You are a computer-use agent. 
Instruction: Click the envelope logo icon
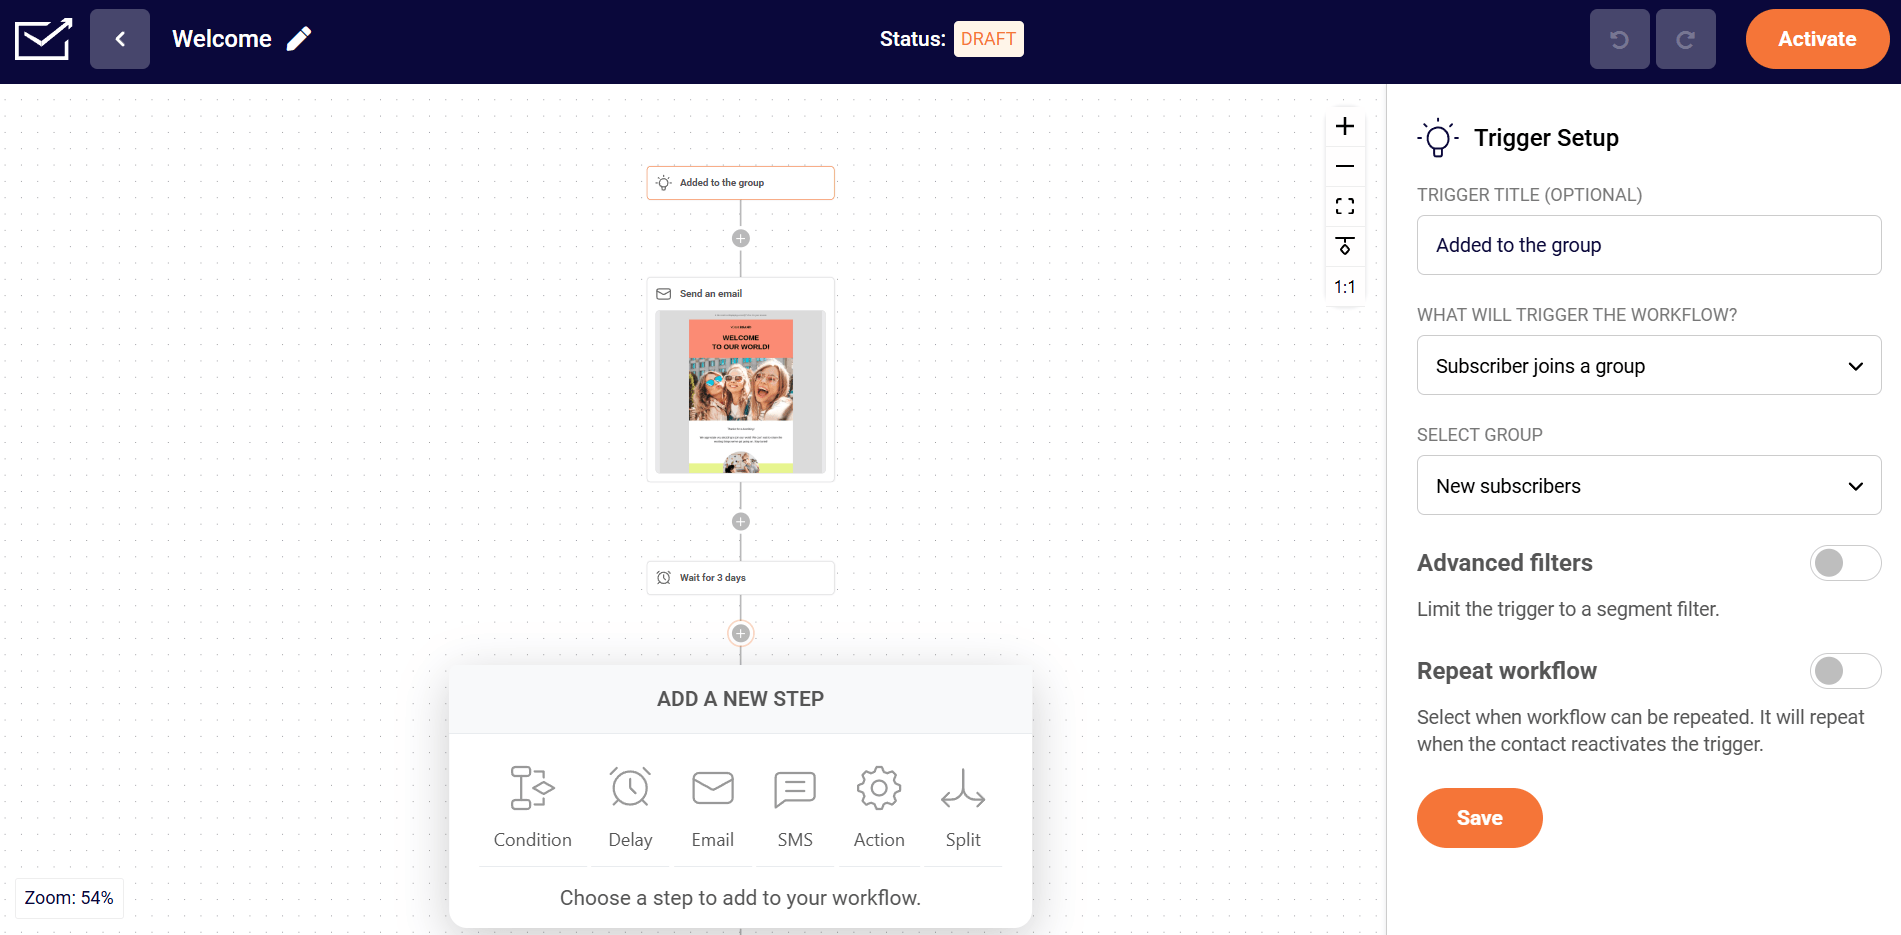[x=43, y=39]
